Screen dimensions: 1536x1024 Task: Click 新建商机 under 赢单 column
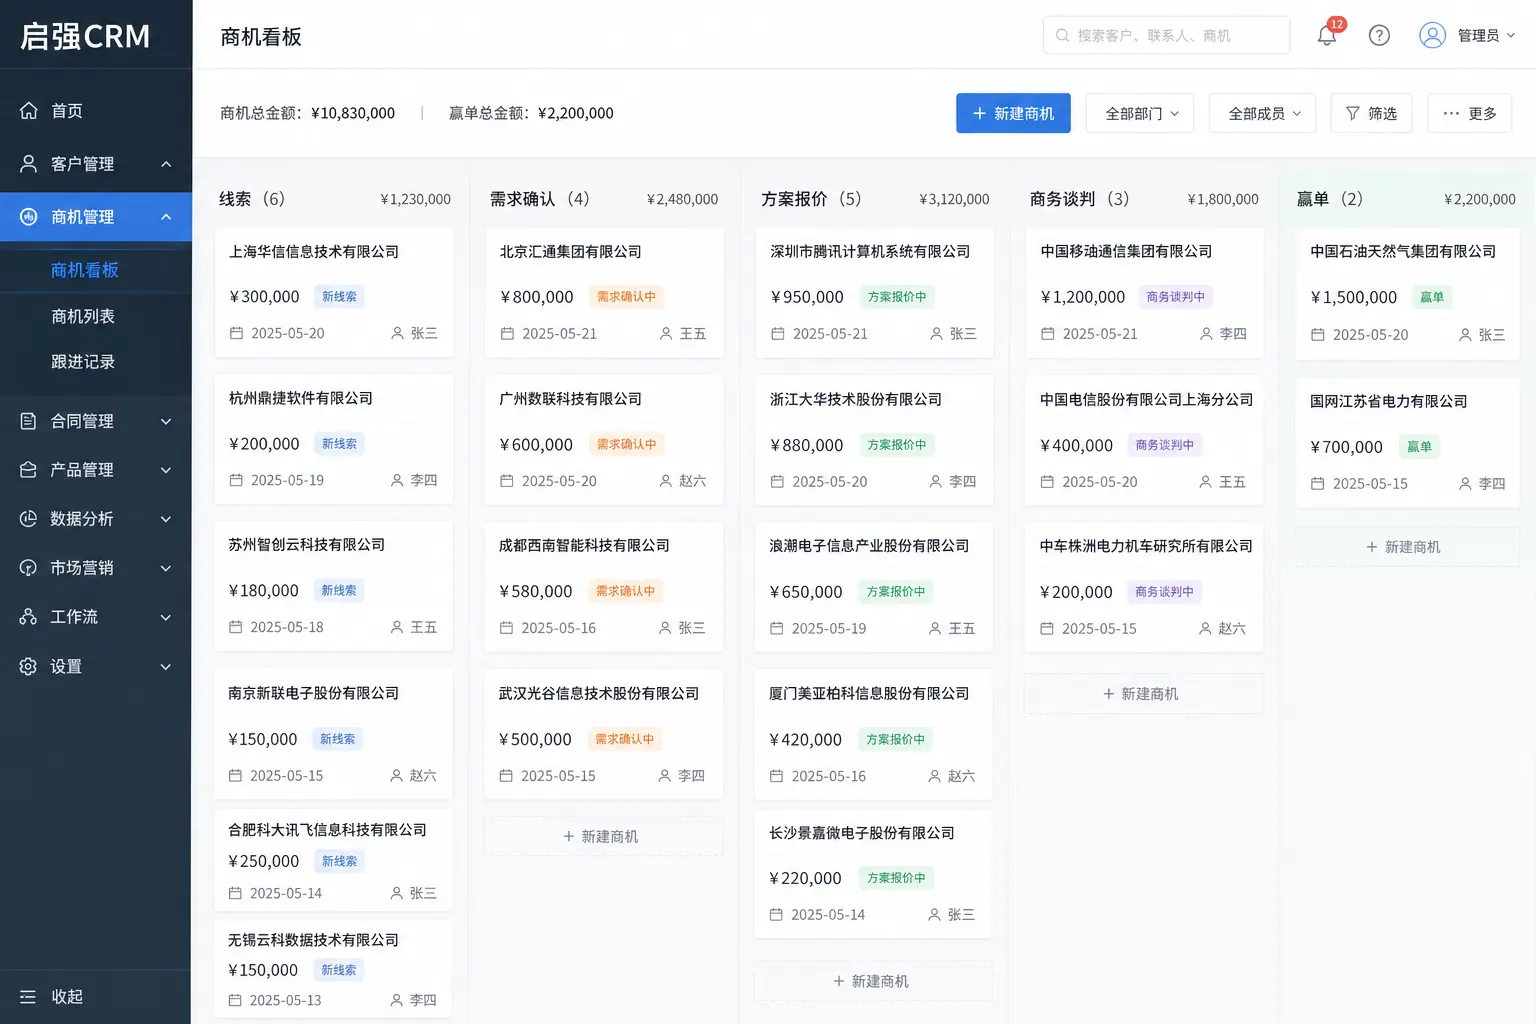1407,547
